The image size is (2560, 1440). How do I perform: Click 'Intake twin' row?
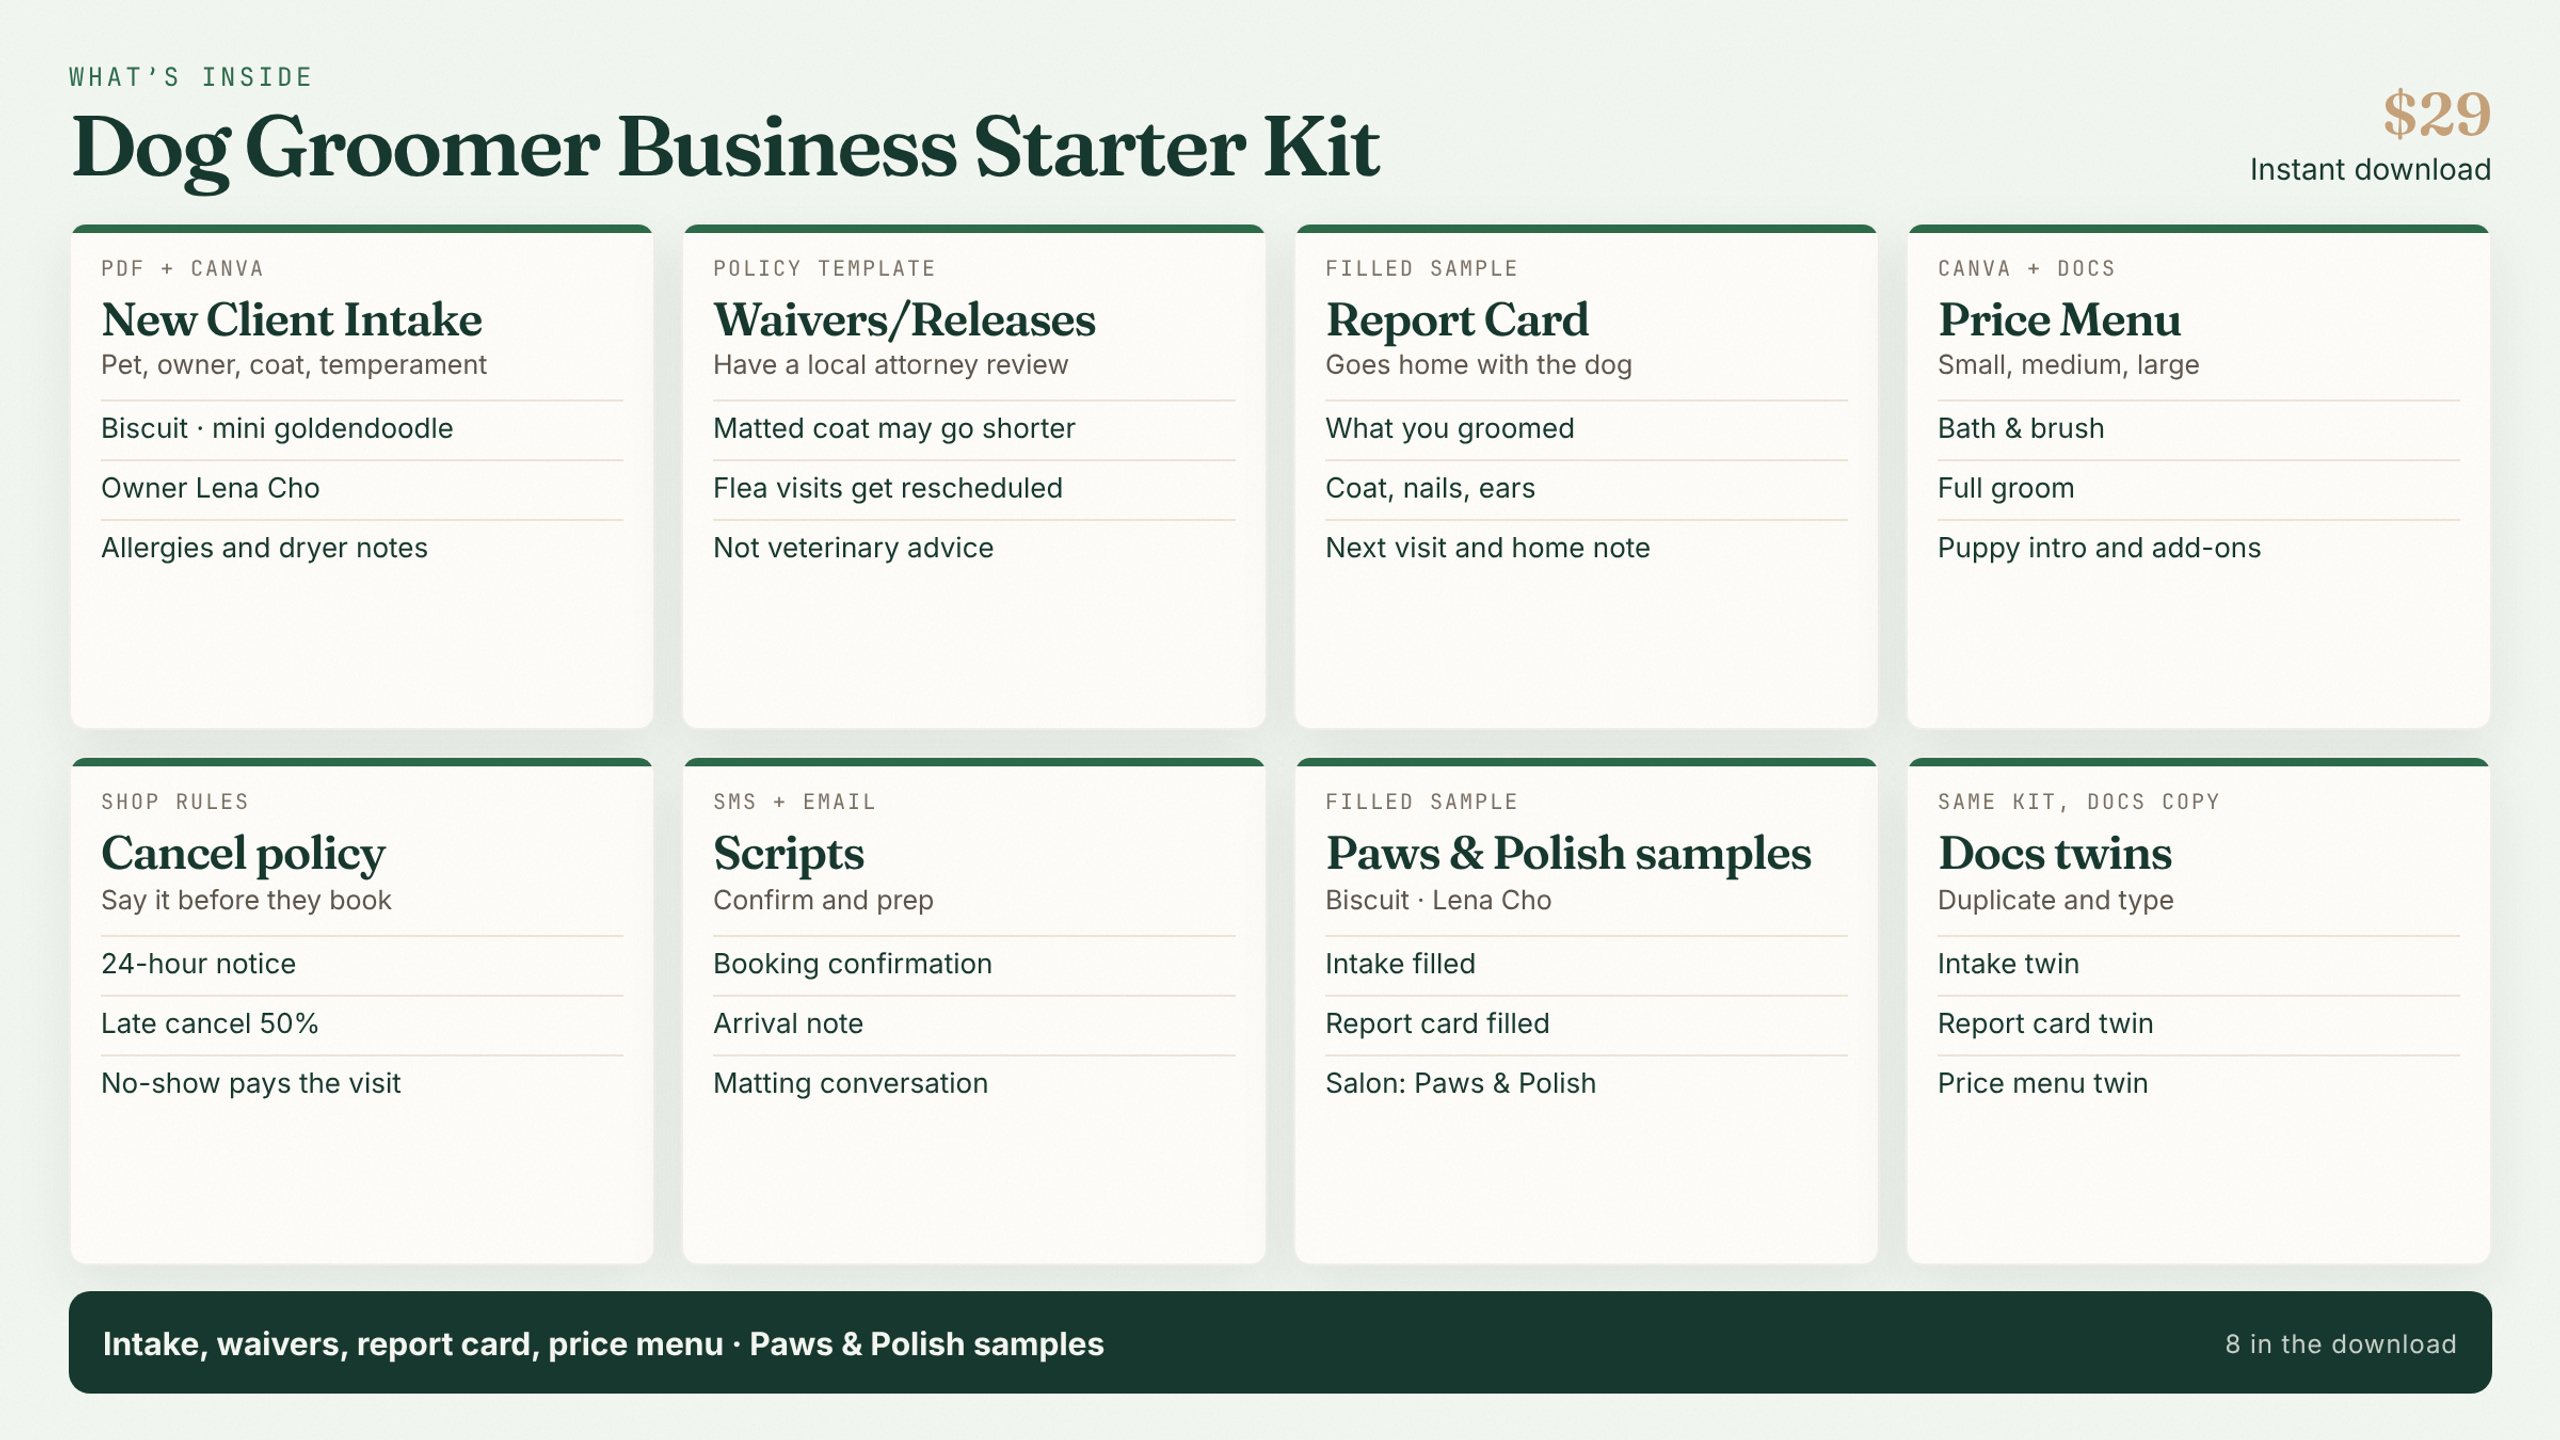[x=2199, y=965]
